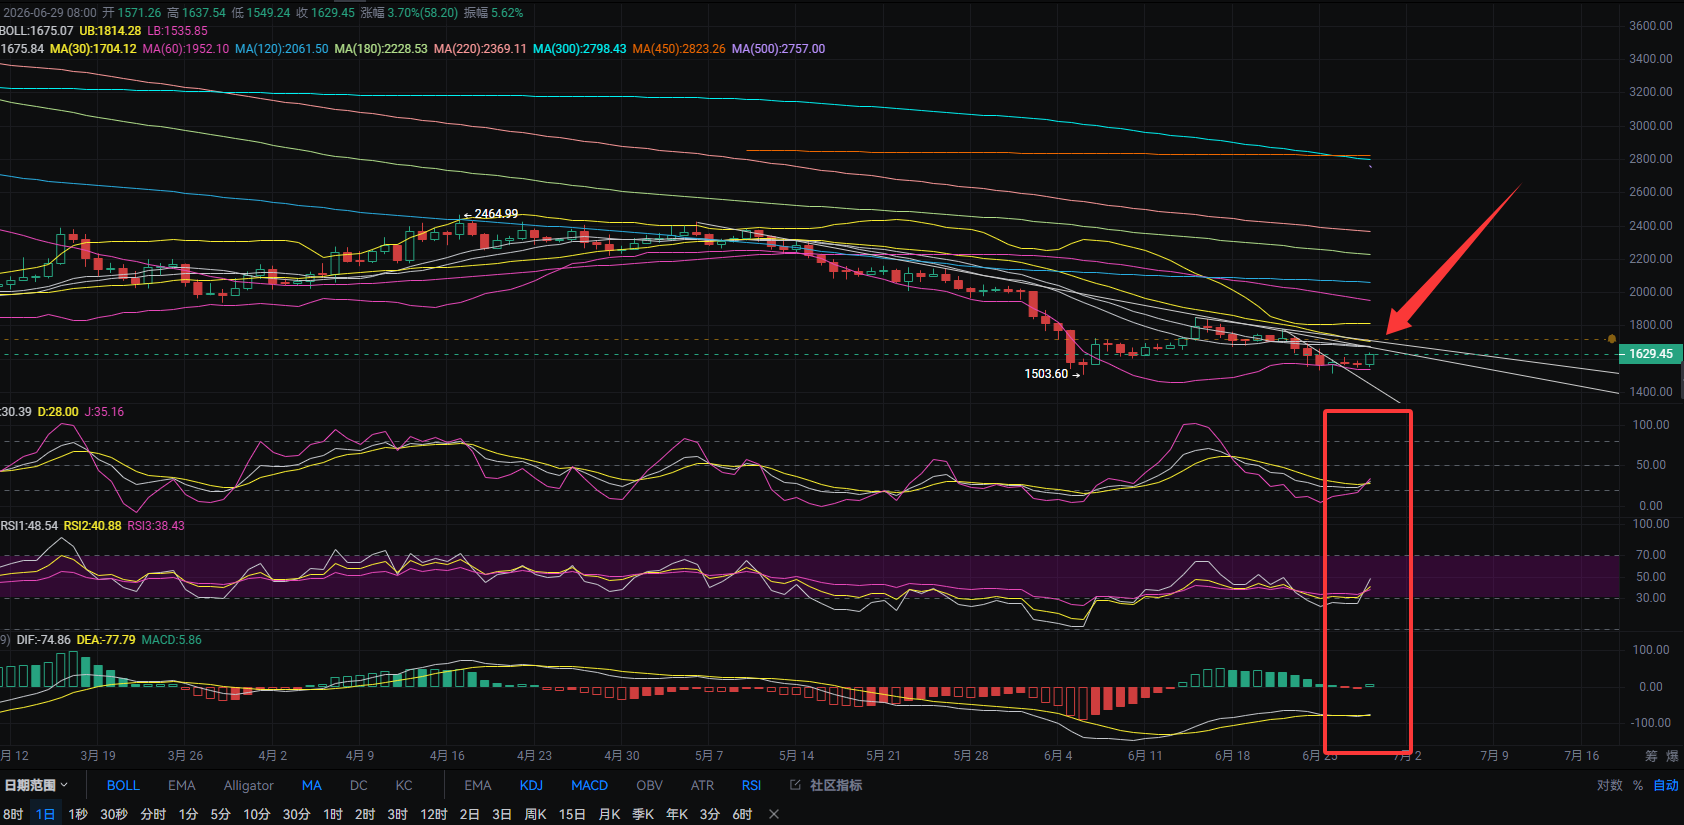Click the 1629.45 current price label
1684x825 pixels.
click(x=1650, y=354)
